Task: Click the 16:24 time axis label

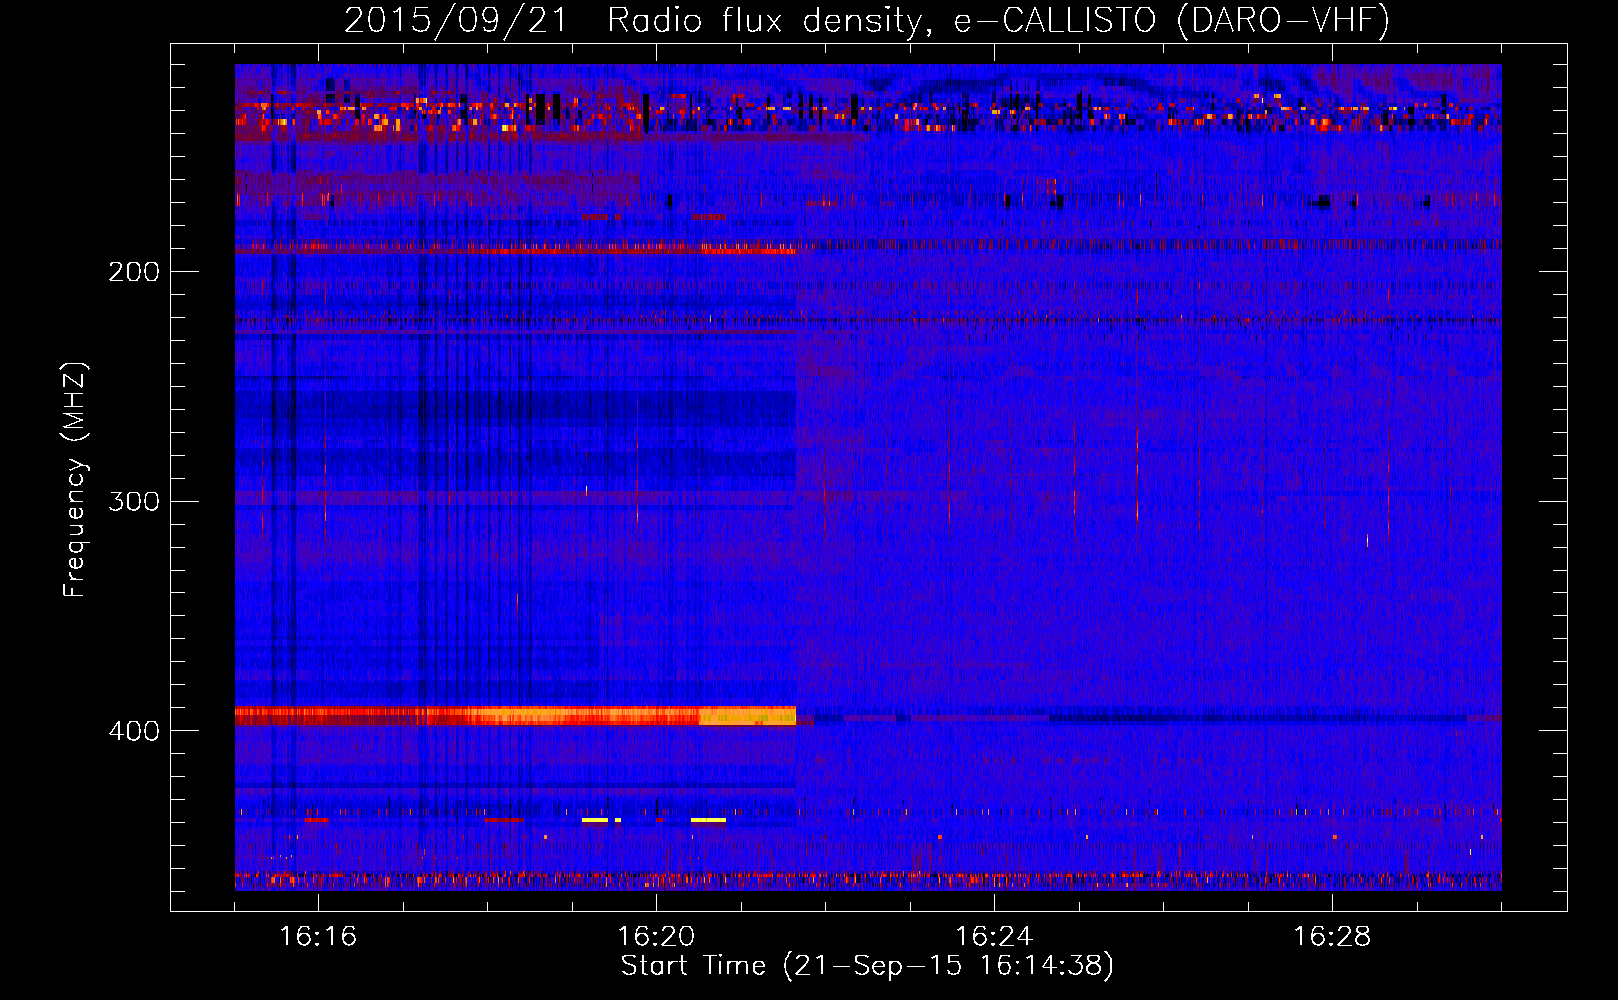Action: 993,936
